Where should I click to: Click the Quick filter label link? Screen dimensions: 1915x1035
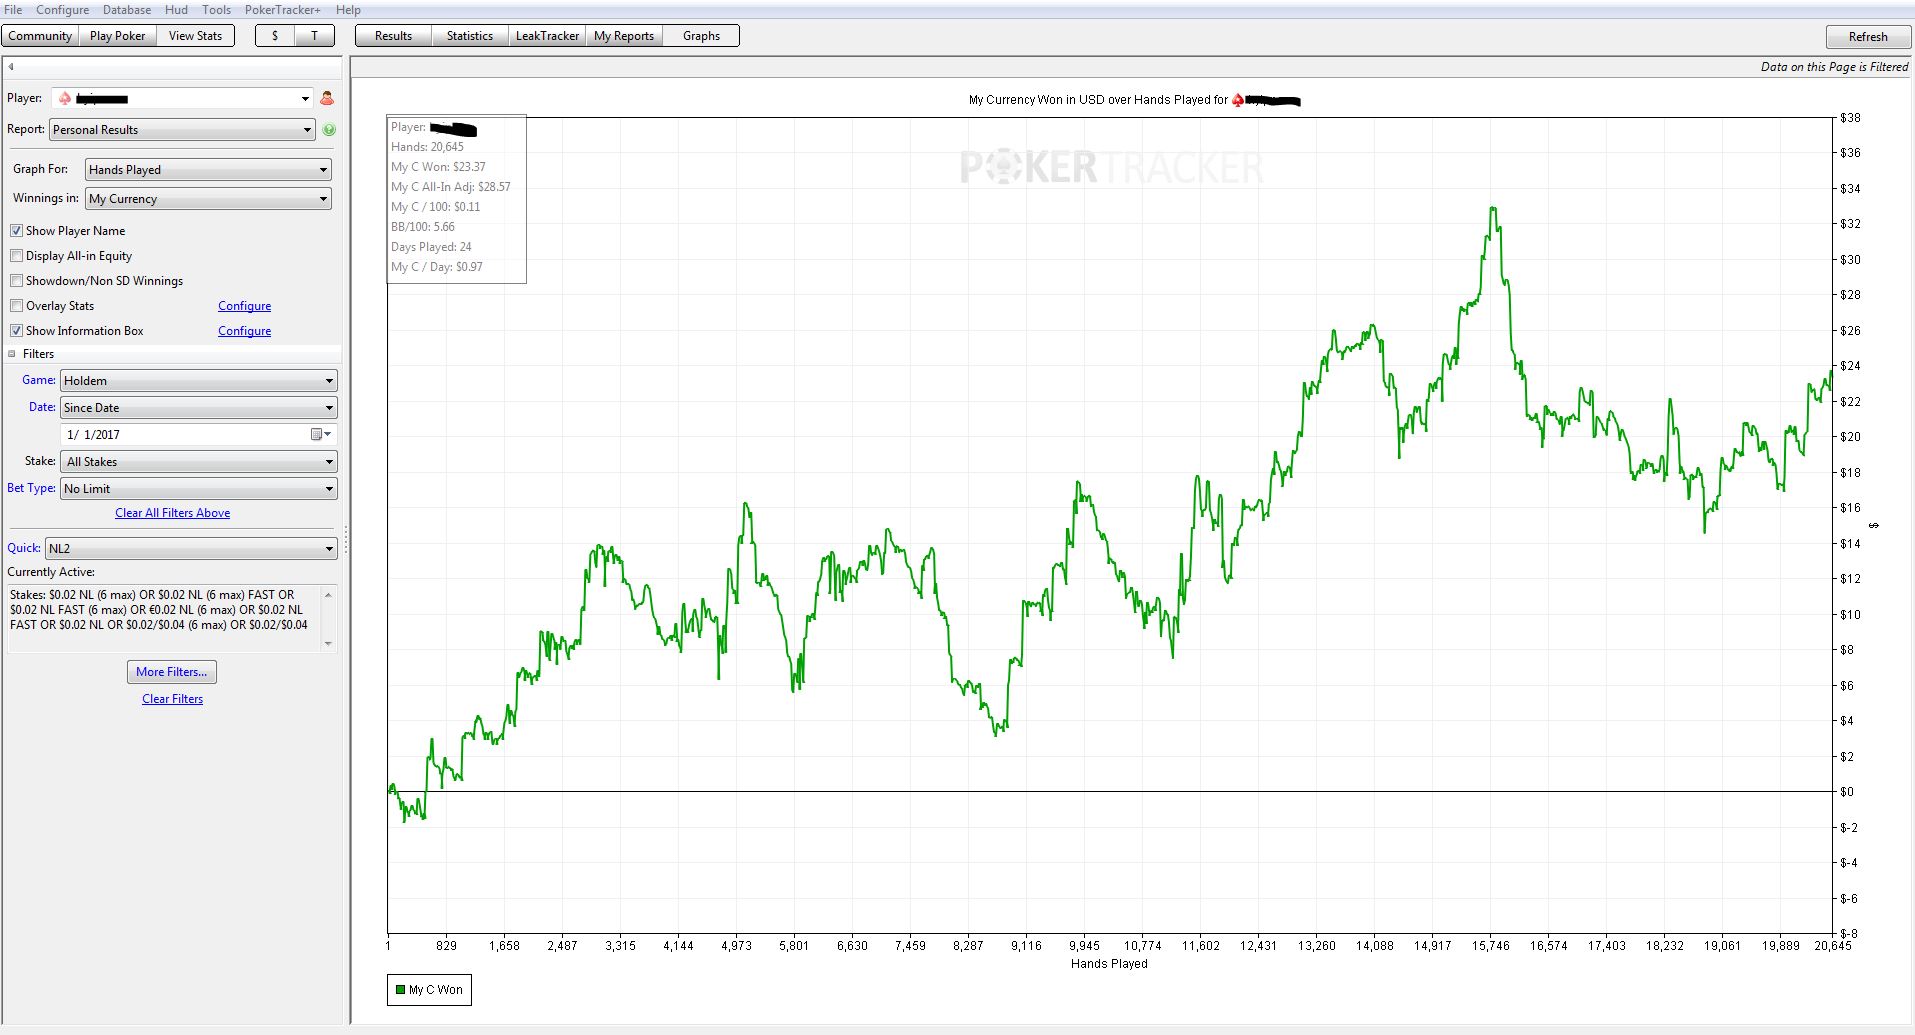[x=24, y=548]
